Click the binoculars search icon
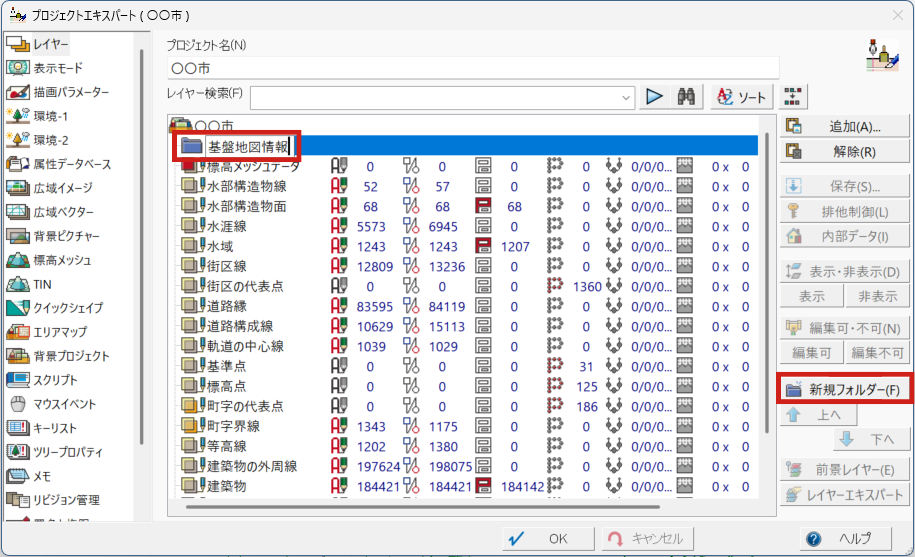 687,97
